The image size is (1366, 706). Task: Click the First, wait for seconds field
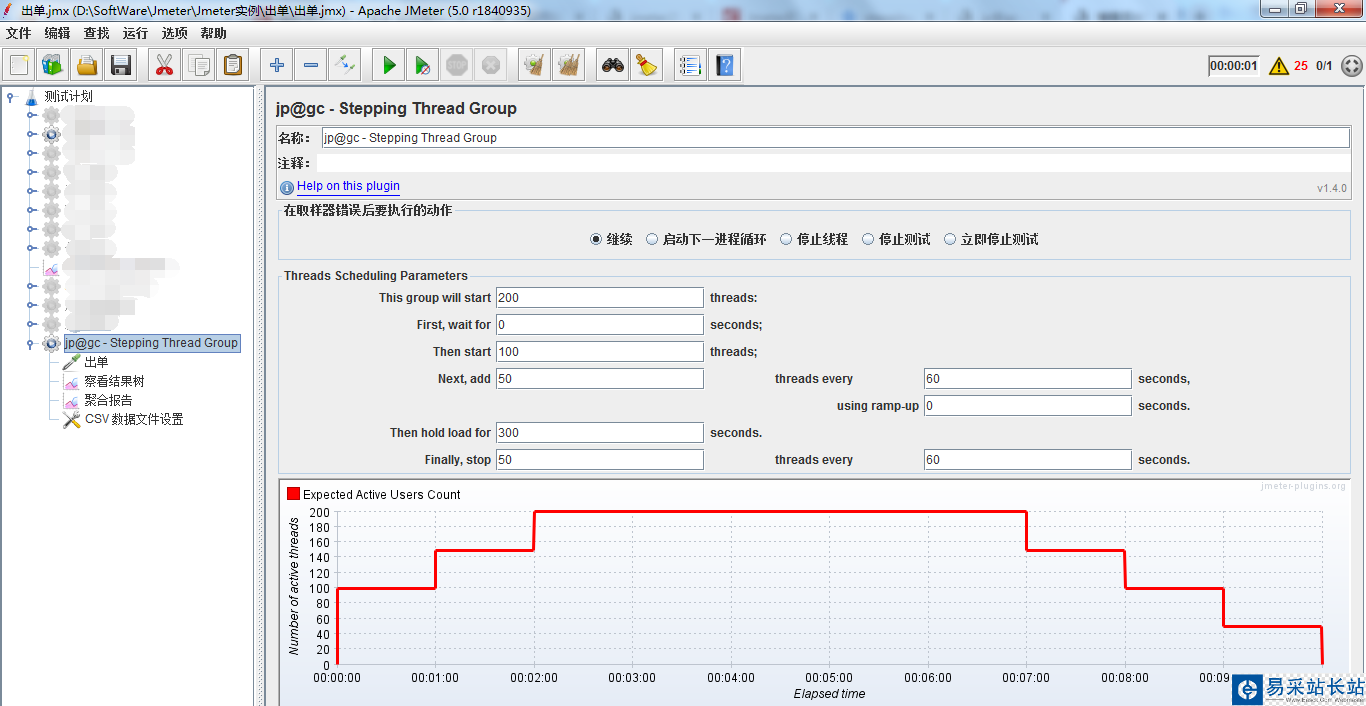pyautogui.click(x=600, y=325)
